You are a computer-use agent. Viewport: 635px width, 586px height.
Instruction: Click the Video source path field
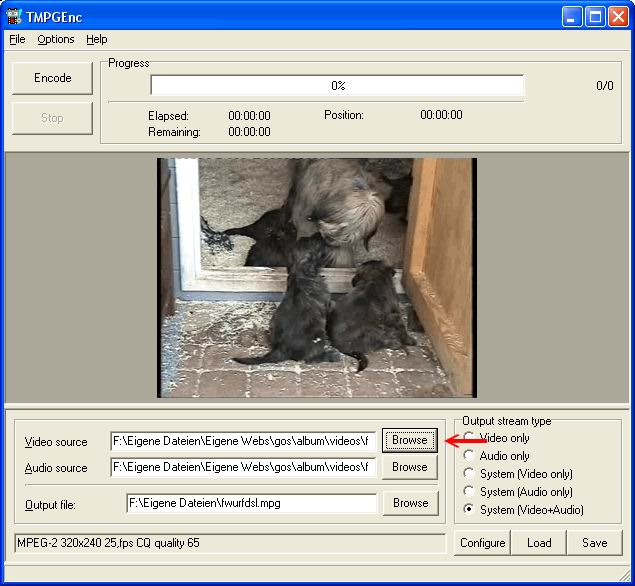(243, 441)
